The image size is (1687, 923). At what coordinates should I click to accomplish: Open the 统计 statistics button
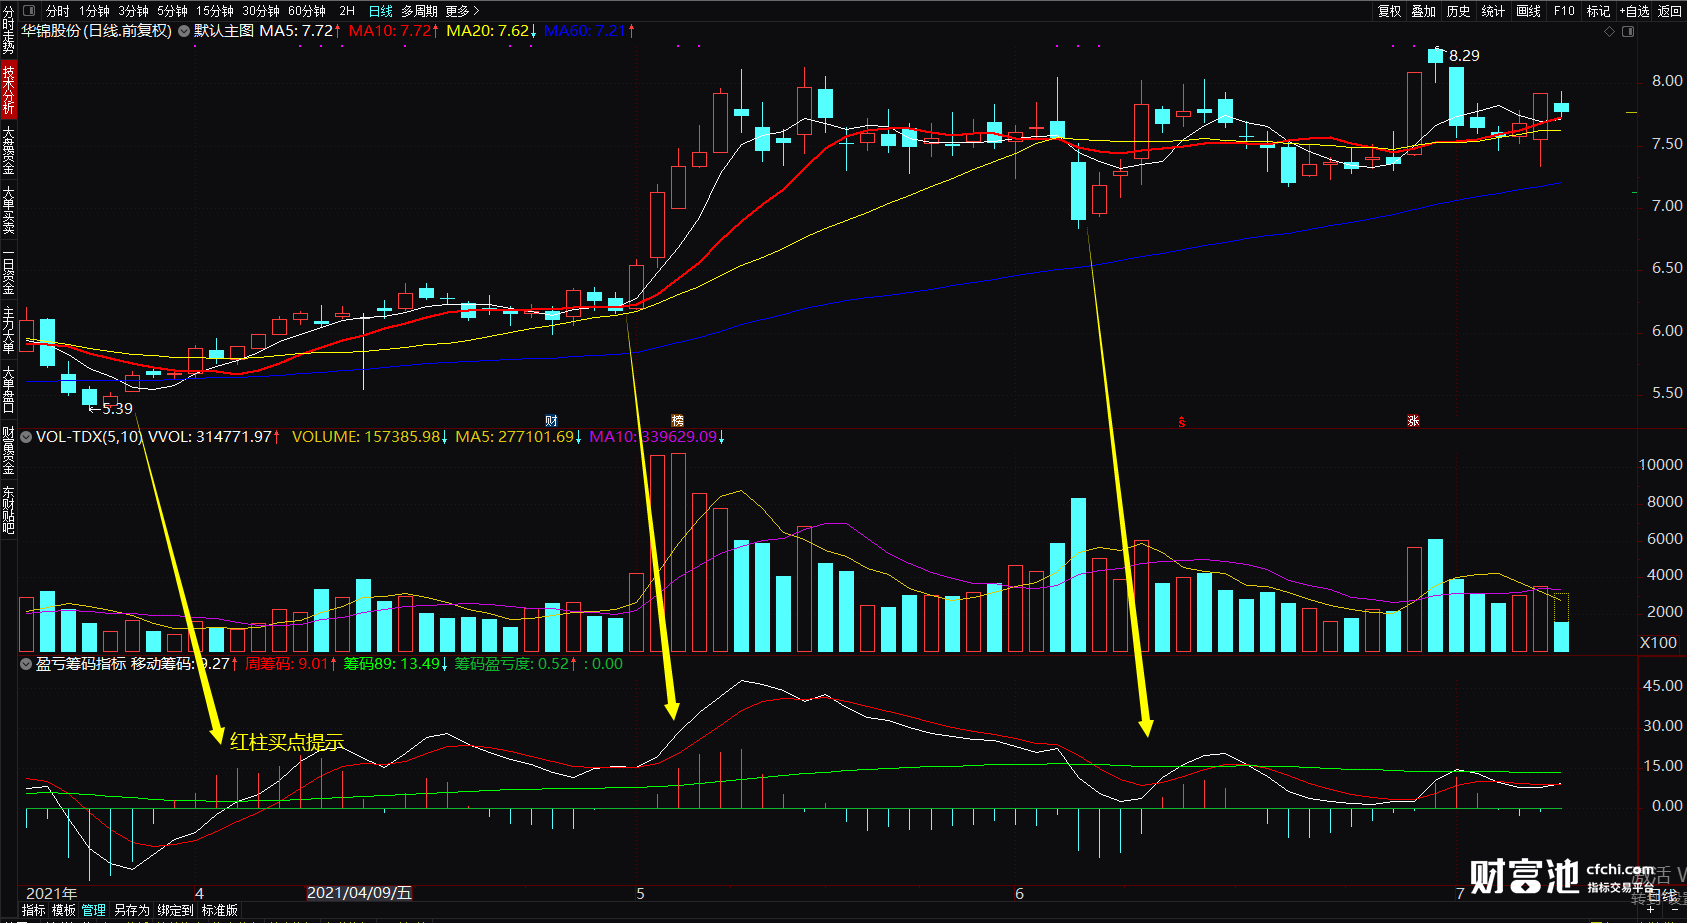1494,11
